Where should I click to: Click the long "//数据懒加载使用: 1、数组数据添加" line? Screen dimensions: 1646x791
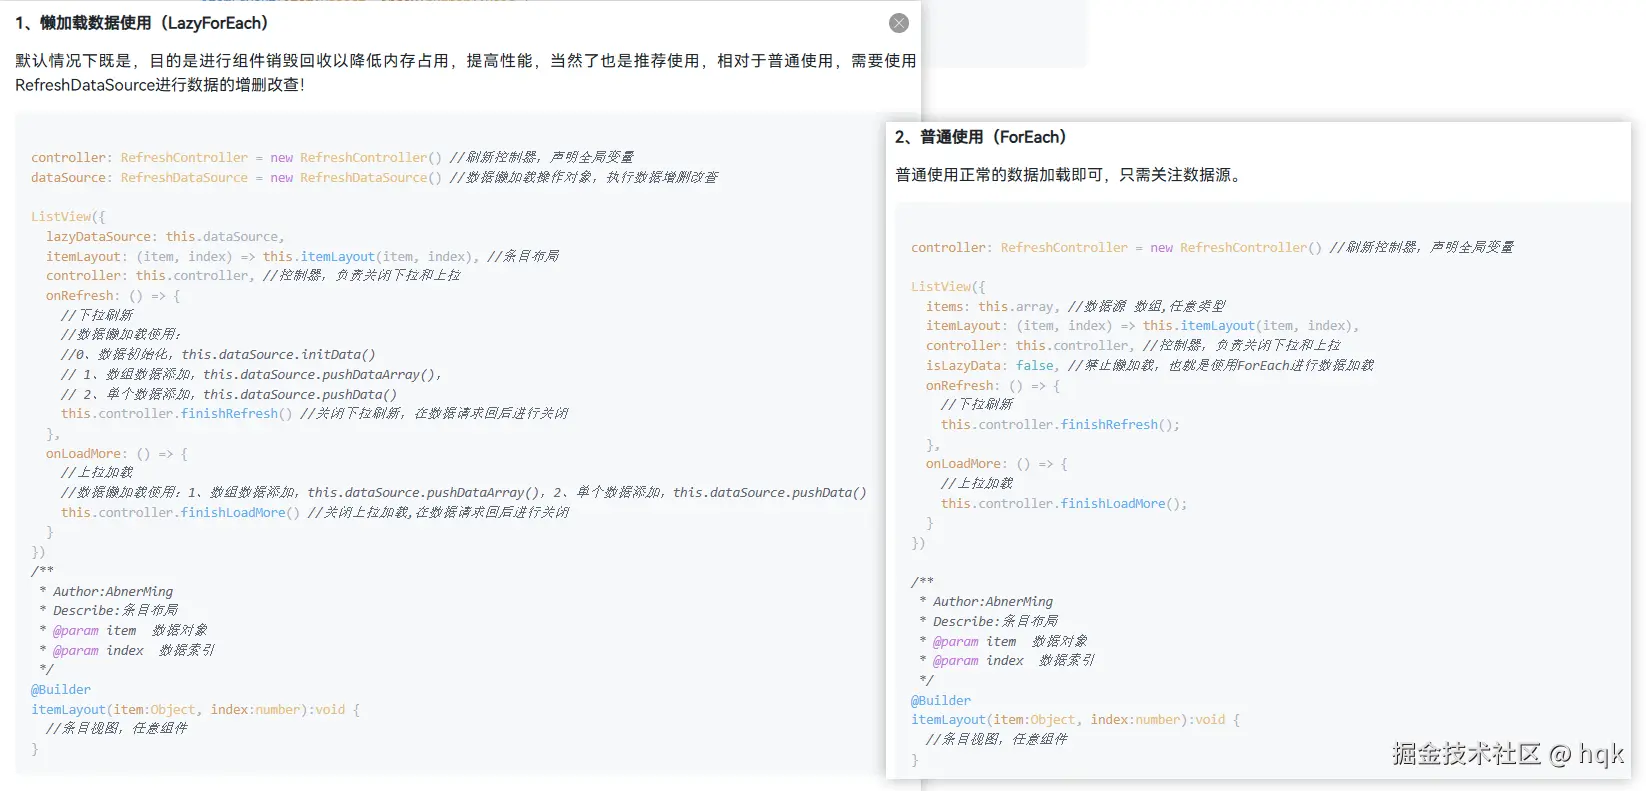pos(464,493)
